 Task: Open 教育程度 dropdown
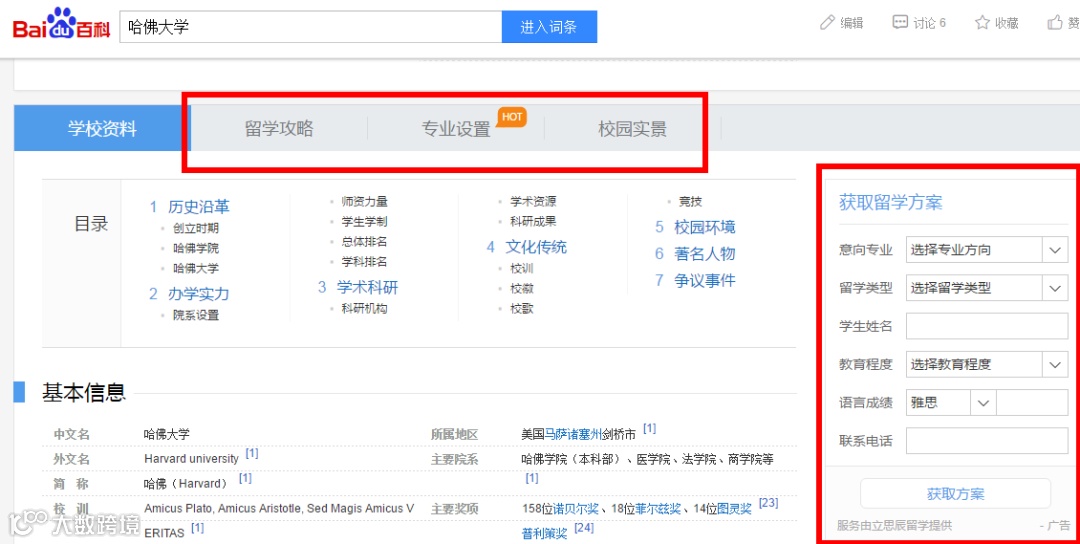pyautogui.click(x=986, y=364)
